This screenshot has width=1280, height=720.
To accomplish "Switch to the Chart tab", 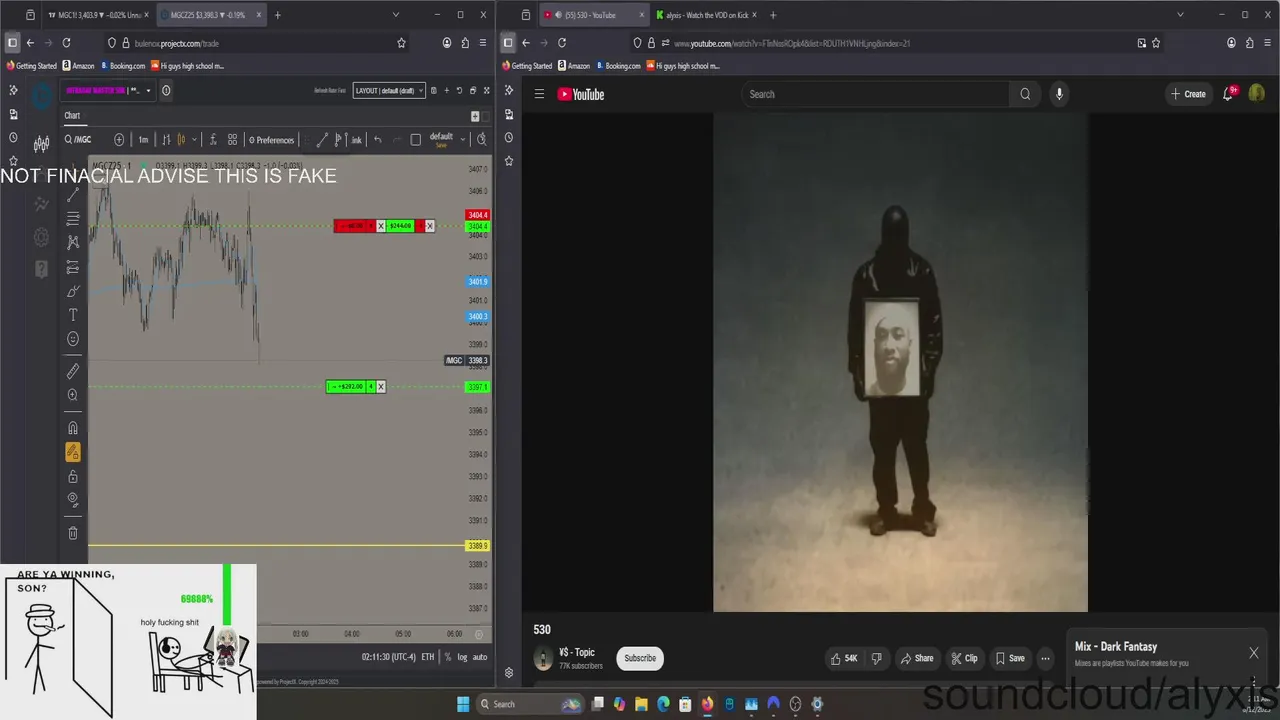I will [72, 116].
